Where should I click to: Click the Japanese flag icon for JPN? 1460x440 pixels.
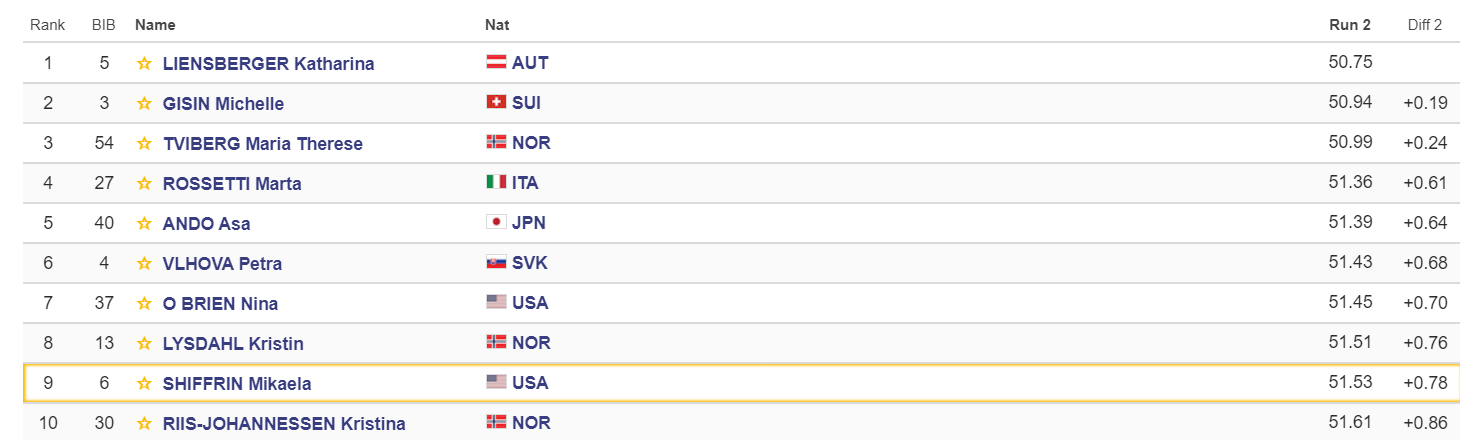(x=495, y=222)
